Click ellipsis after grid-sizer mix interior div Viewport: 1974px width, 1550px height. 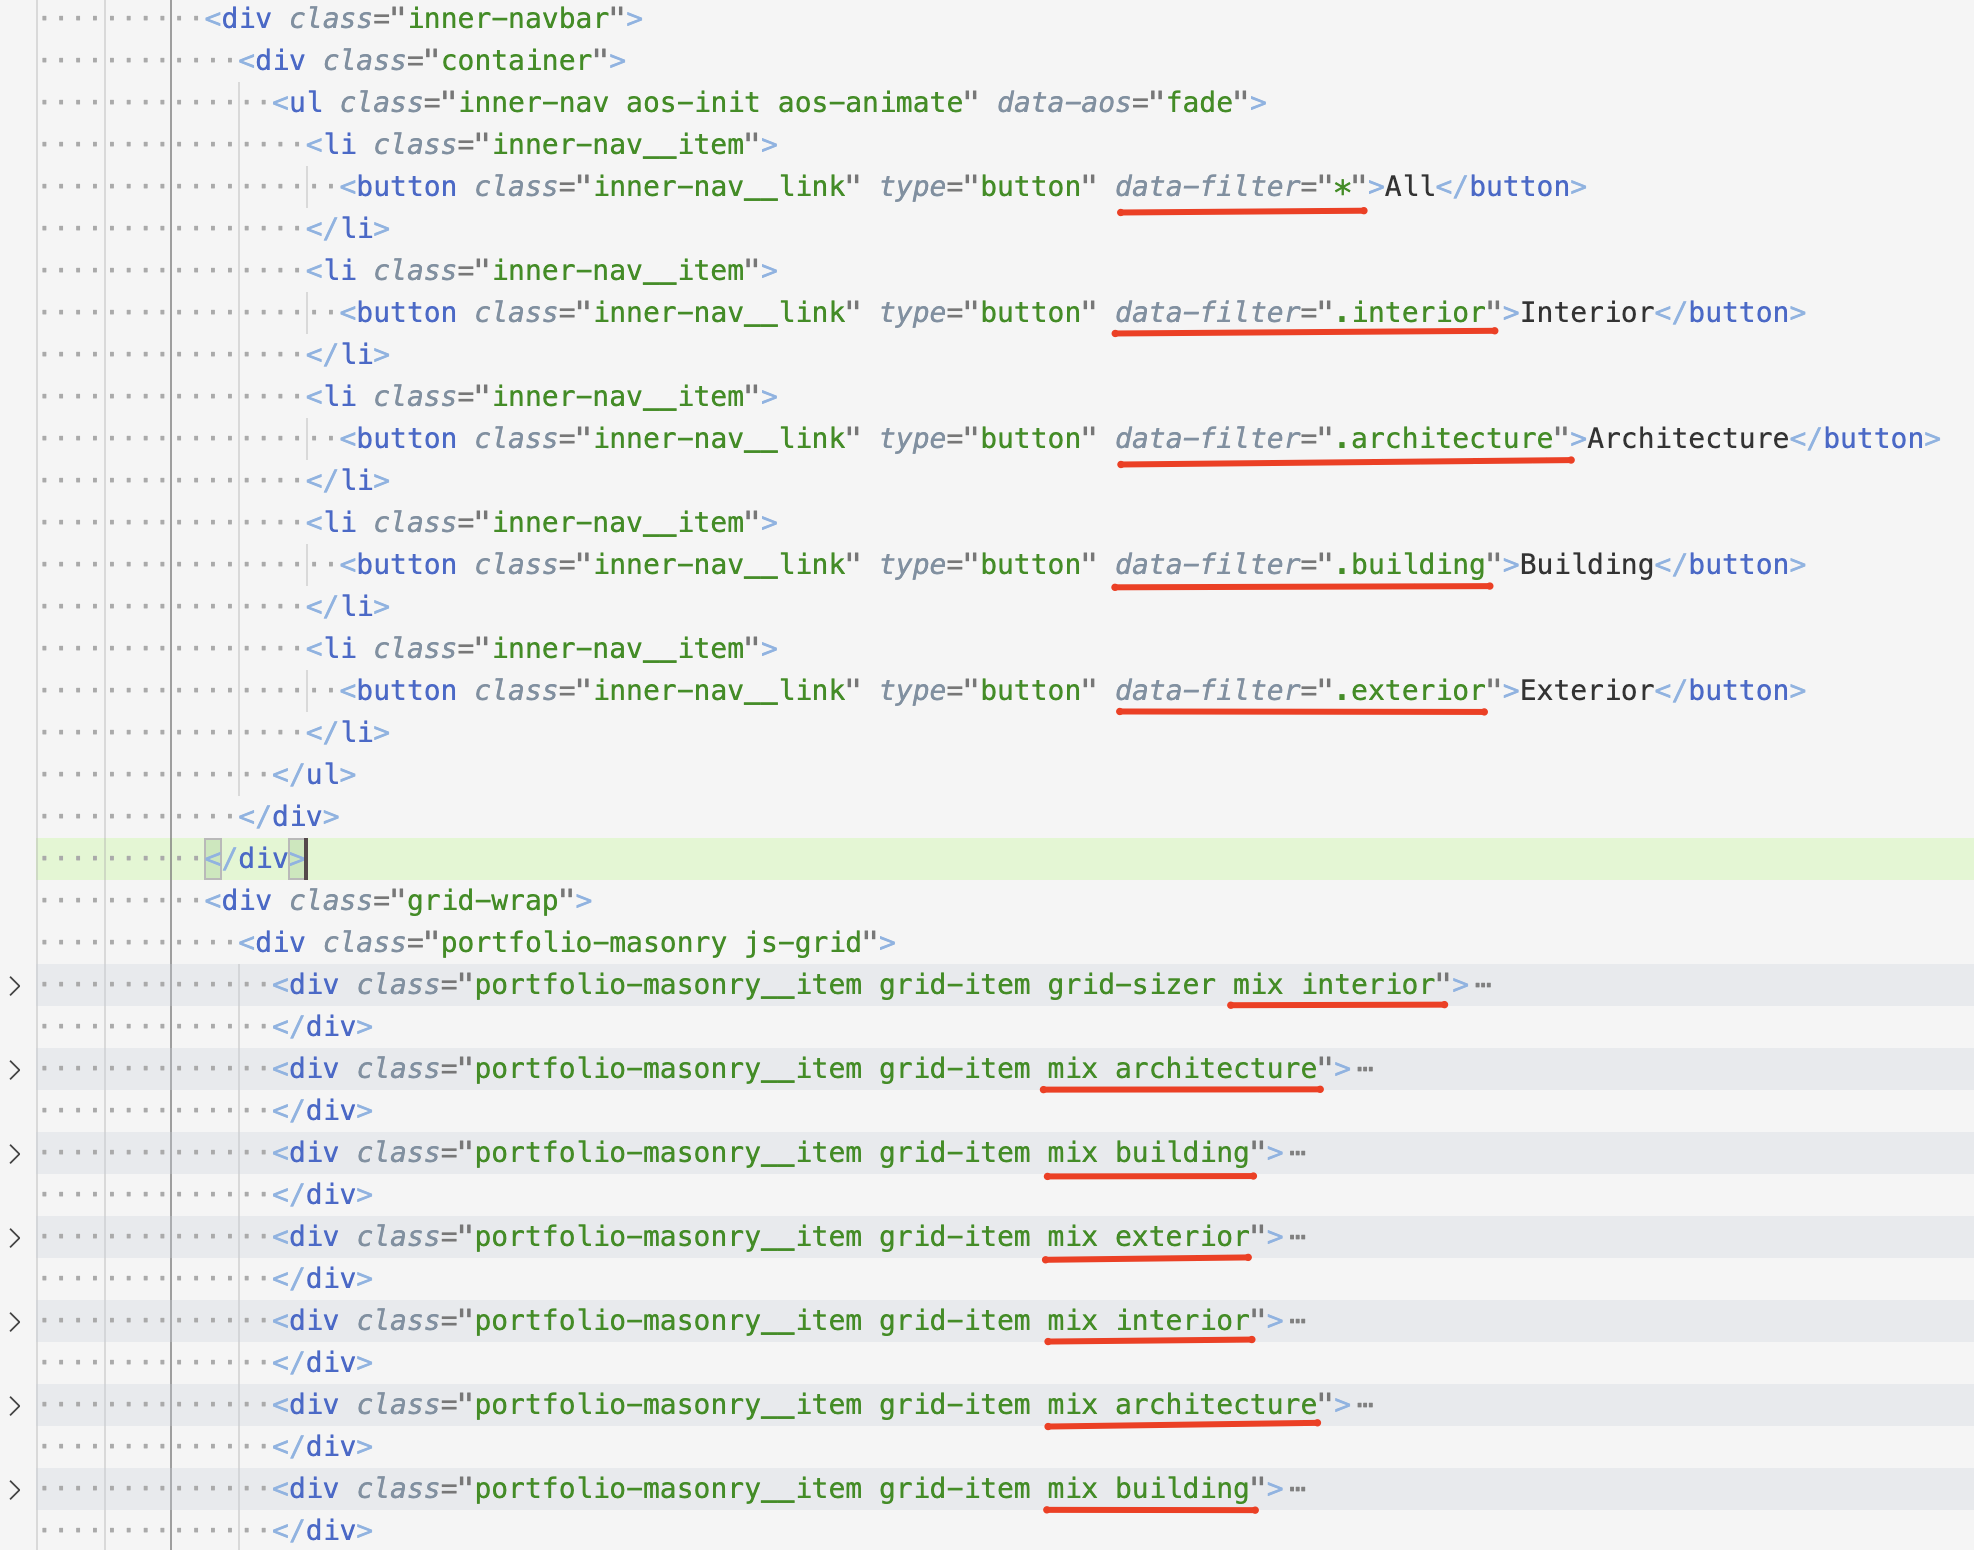pos(1483,986)
